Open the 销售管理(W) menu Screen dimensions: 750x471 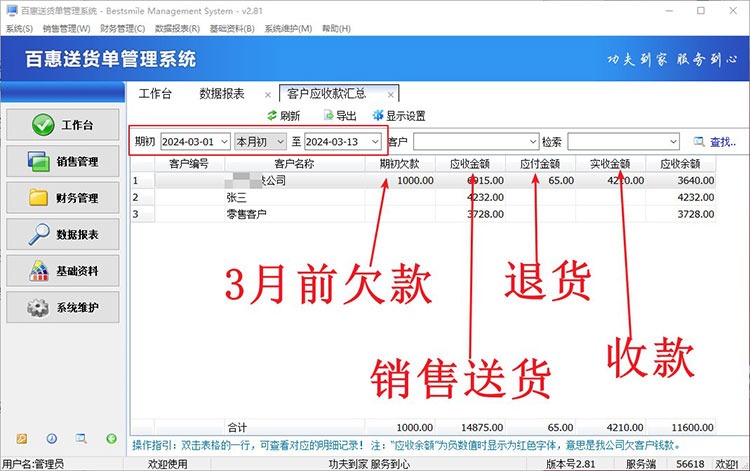[66, 29]
